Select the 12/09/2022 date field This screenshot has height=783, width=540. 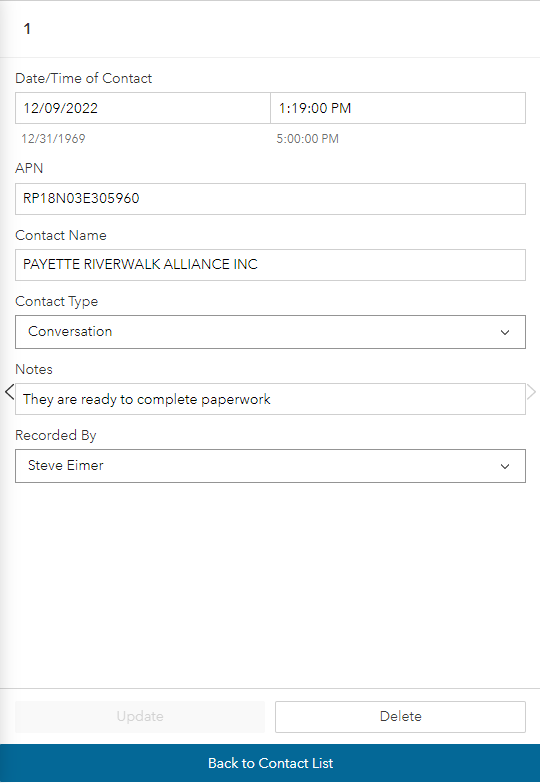(143, 108)
